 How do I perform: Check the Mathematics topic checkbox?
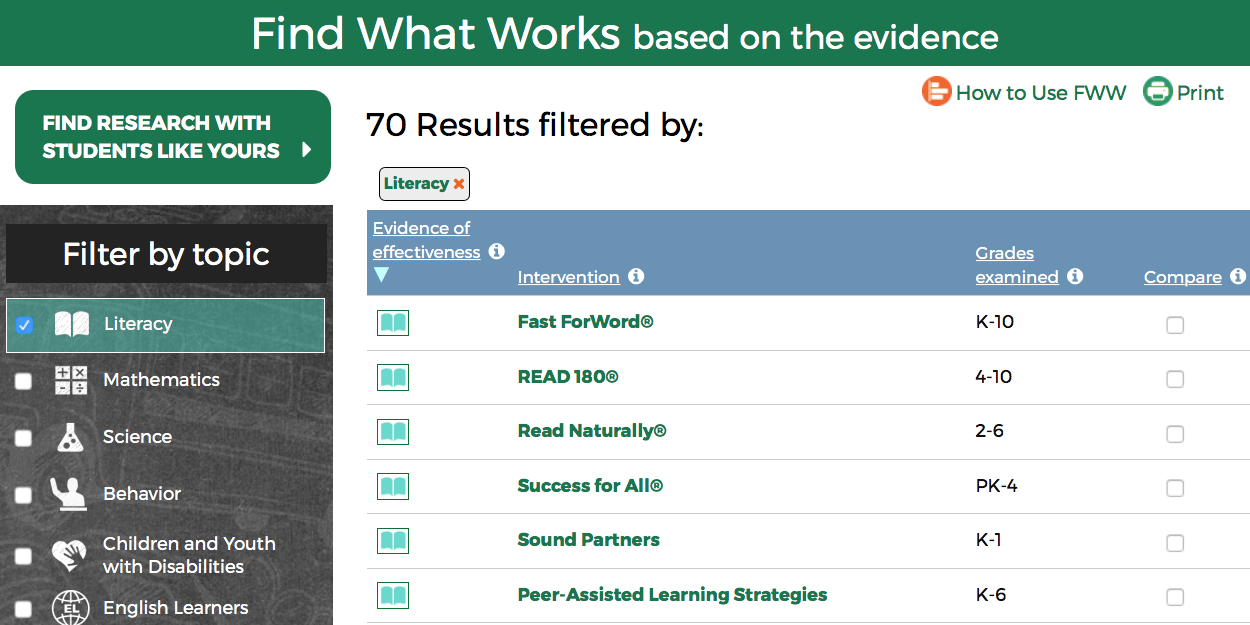coord(23,381)
